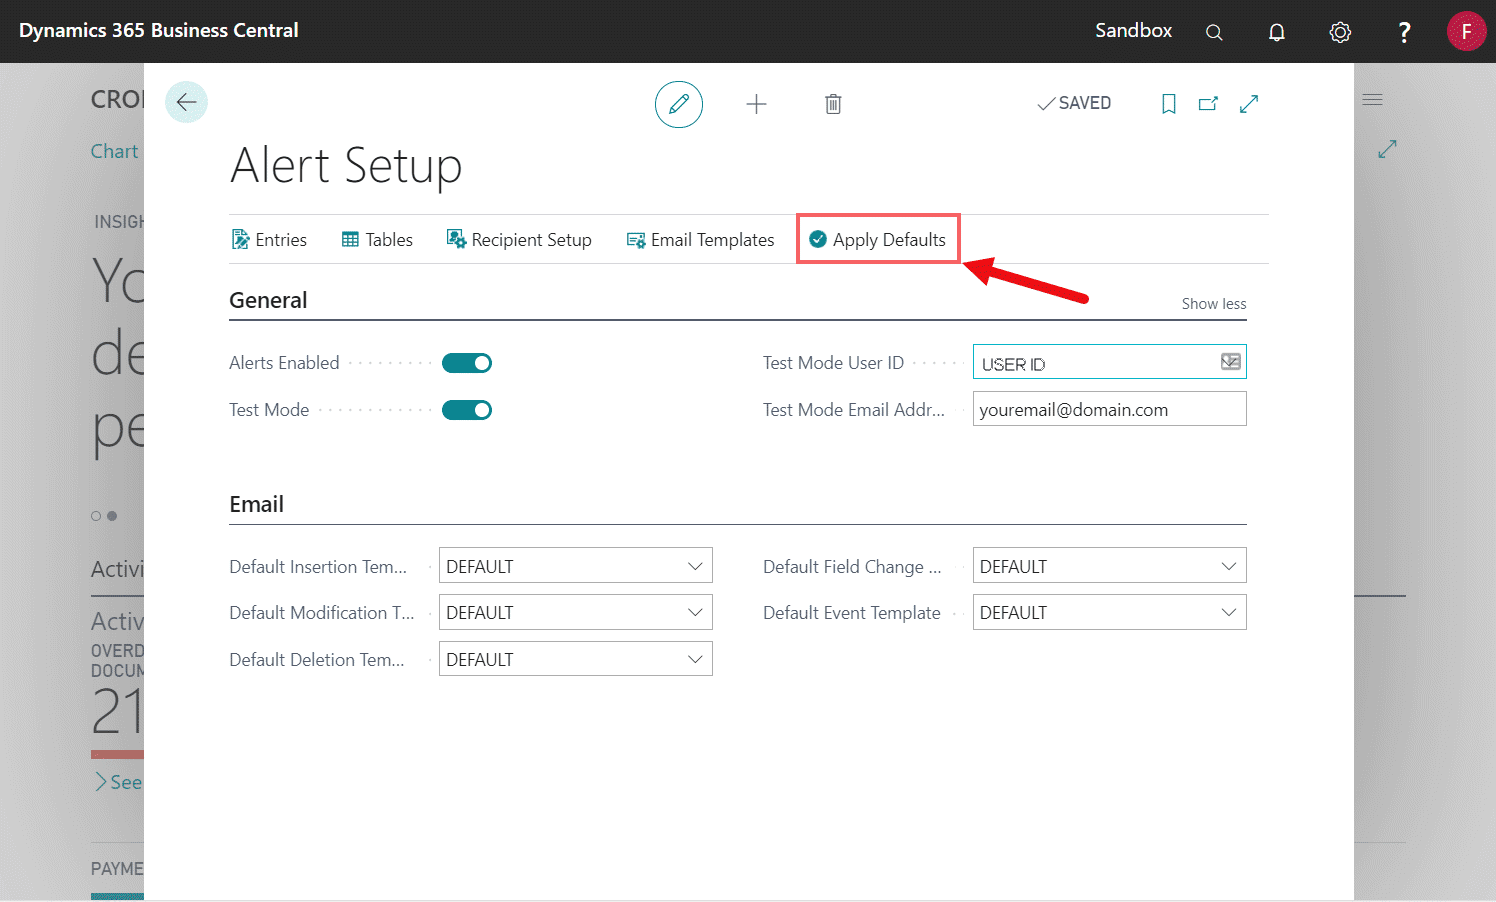Click the search magnifier icon
Screen dimensions: 1496x902
pos(1214,32)
